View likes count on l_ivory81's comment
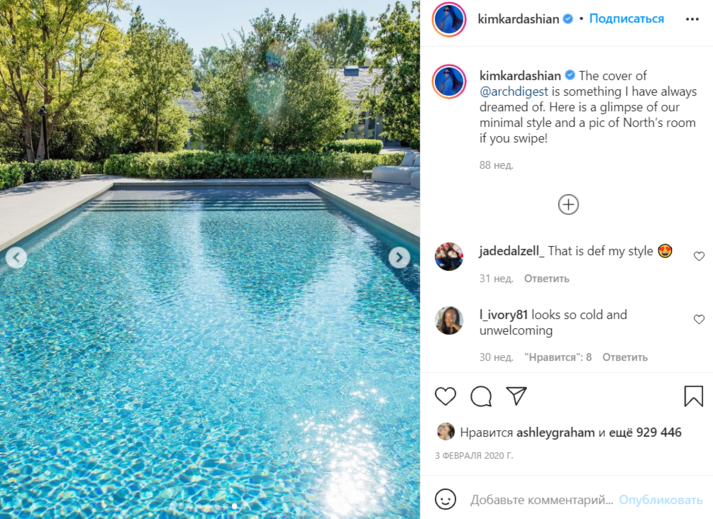Viewport: 713px width, 519px height. [x=558, y=357]
